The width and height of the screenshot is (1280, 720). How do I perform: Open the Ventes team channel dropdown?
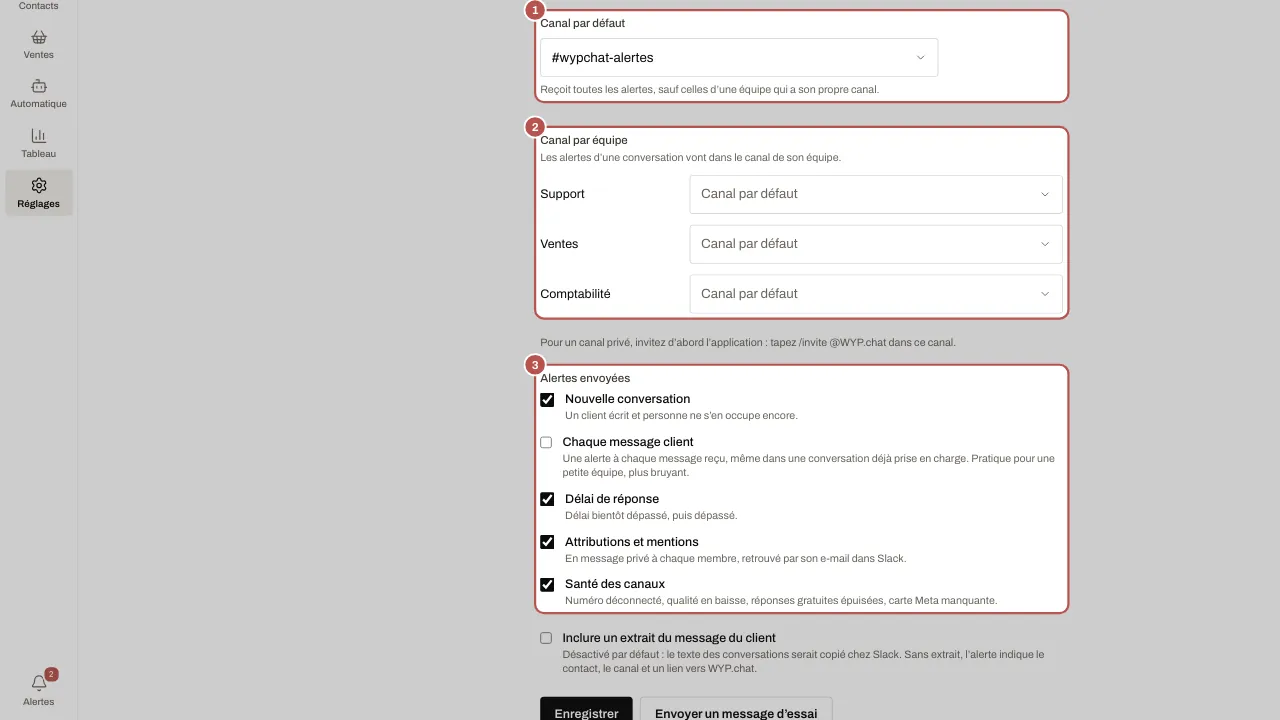click(x=876, y=244)
